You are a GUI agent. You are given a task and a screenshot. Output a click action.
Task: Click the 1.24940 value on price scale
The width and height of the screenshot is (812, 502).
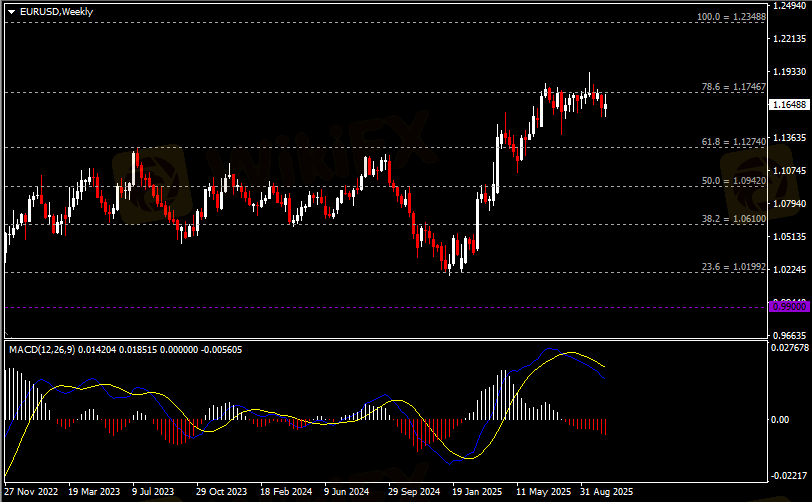click(x=789, y=6)
